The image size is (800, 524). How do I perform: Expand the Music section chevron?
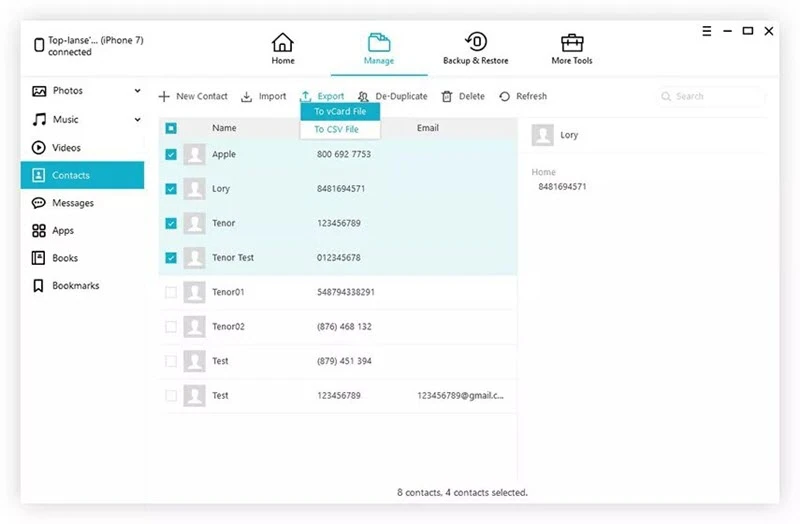pos(137,119)
